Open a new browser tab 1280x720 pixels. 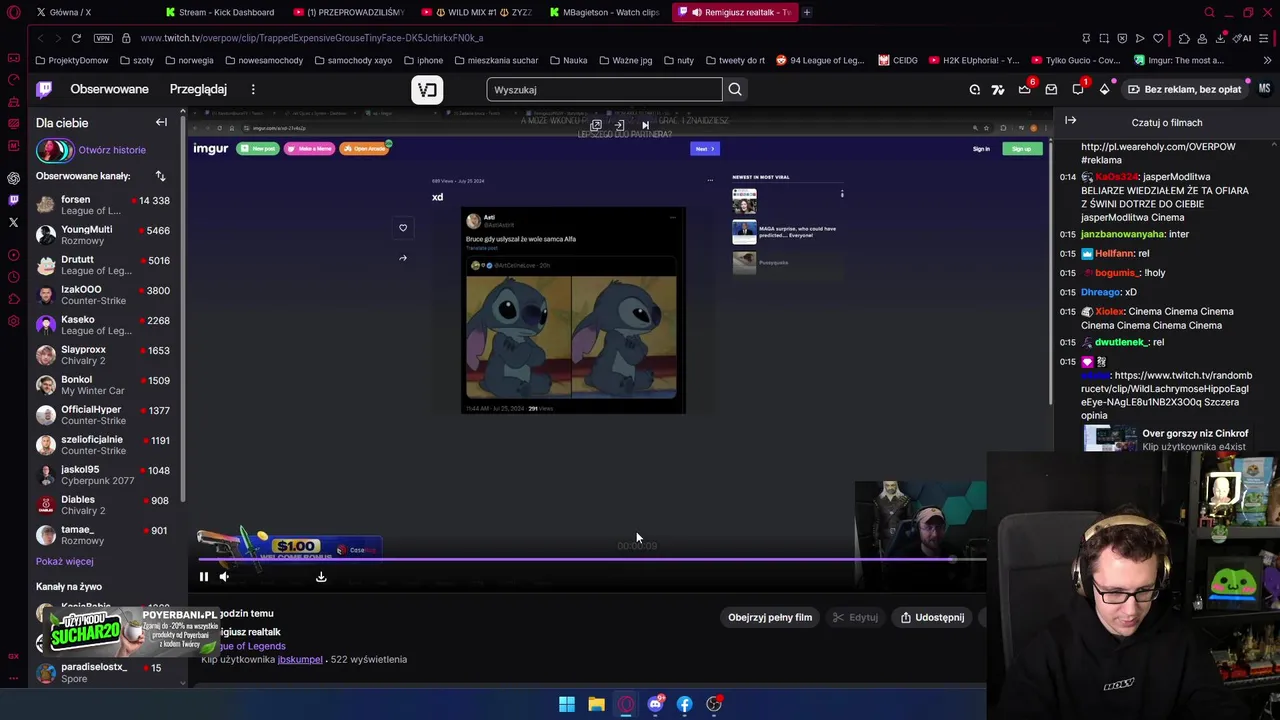pos(807,12)
